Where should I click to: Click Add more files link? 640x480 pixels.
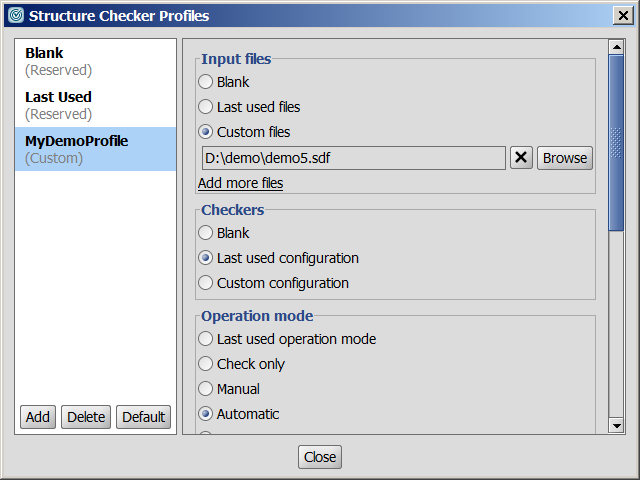(240, 183)
